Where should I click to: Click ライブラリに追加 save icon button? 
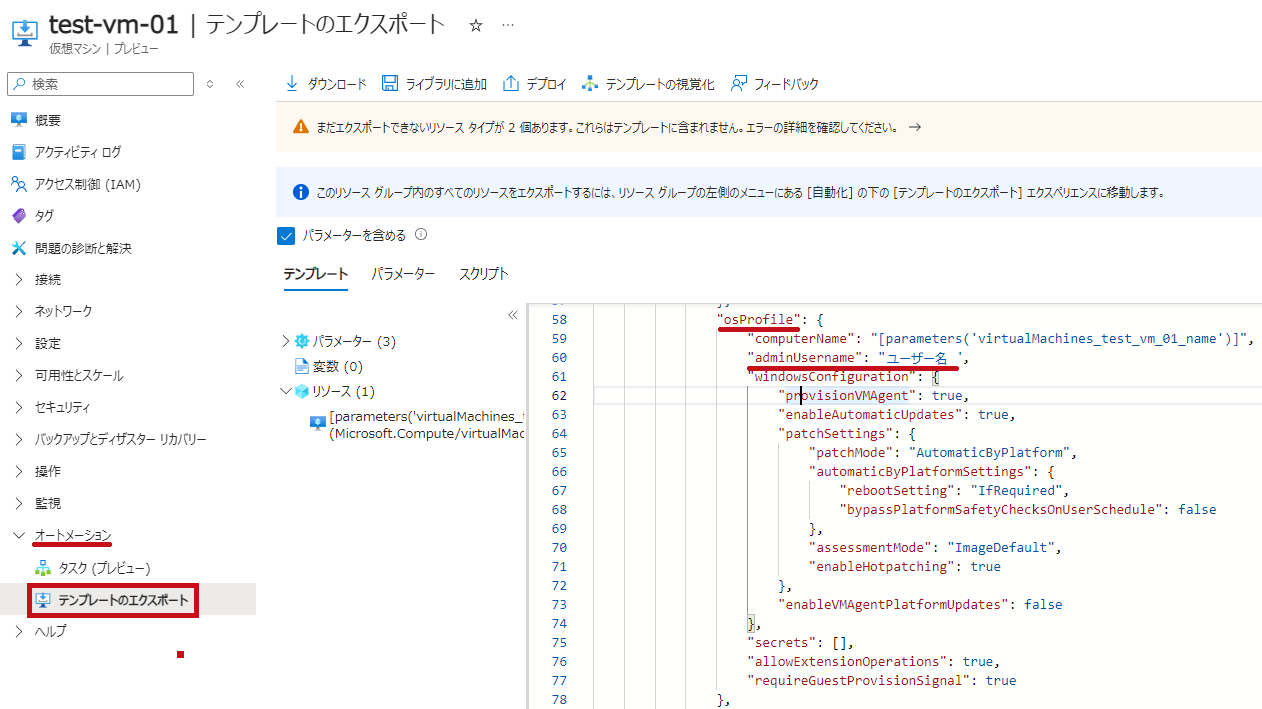434,84
